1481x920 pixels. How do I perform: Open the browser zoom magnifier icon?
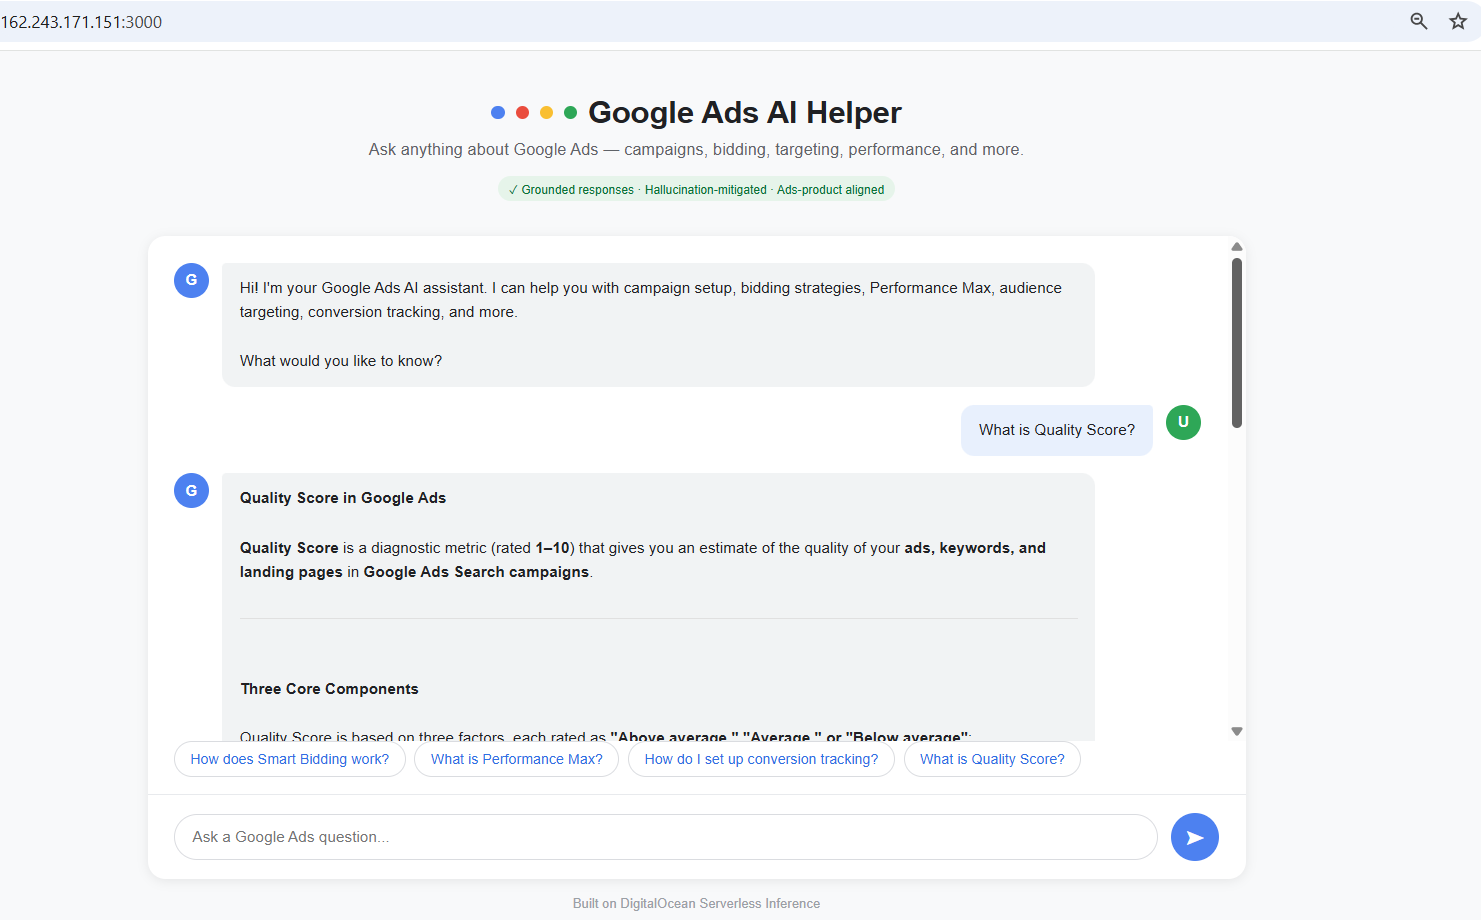click(x=1418, y=21)
